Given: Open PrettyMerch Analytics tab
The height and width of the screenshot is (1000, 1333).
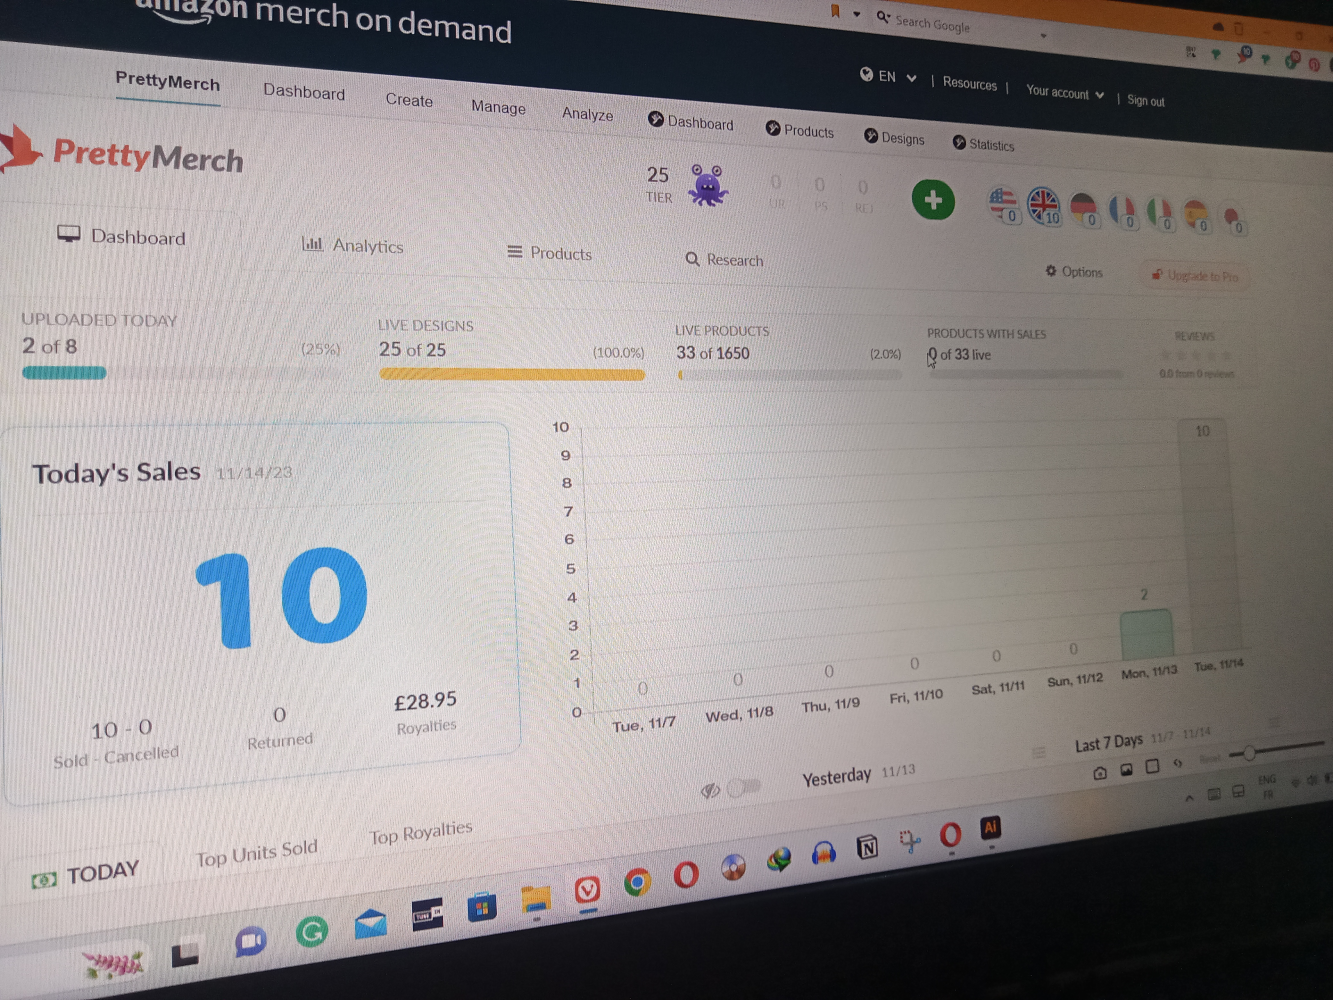Looking at the screenshot, I should (x=353, y=245).
